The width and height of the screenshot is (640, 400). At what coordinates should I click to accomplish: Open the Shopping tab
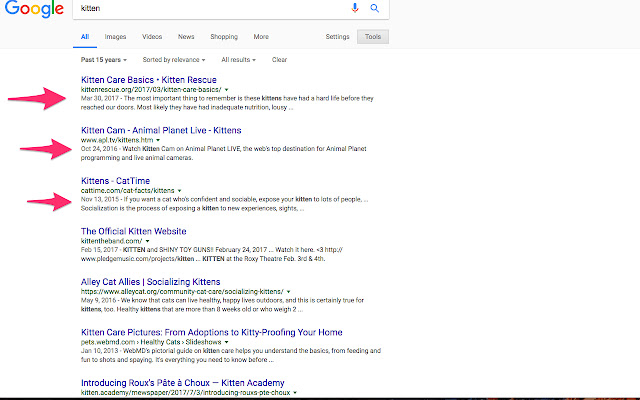224,37
